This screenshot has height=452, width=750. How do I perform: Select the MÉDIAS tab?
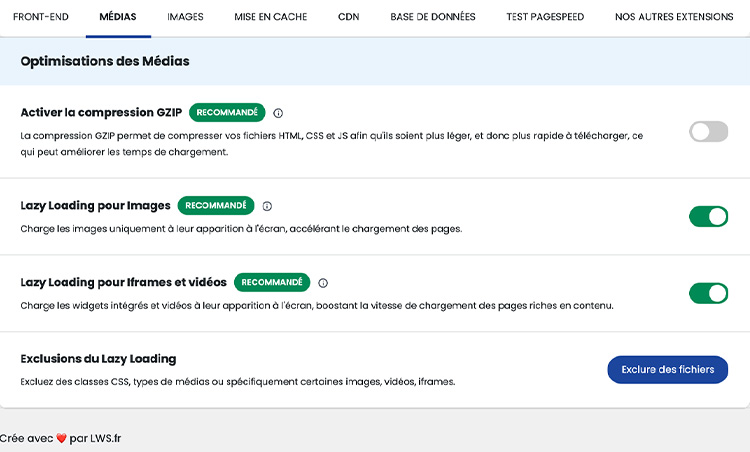pos(118,17)
